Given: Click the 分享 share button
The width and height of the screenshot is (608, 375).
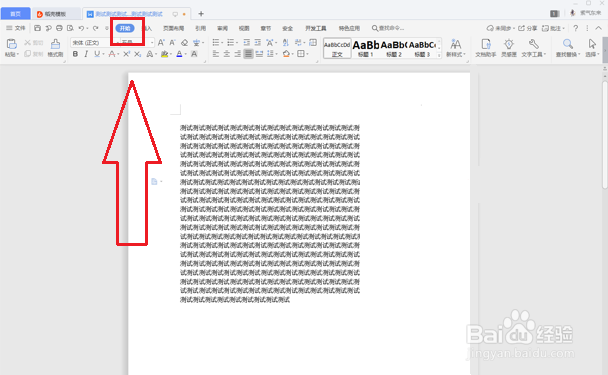Looking at the screenshot, I should [528, 28].
